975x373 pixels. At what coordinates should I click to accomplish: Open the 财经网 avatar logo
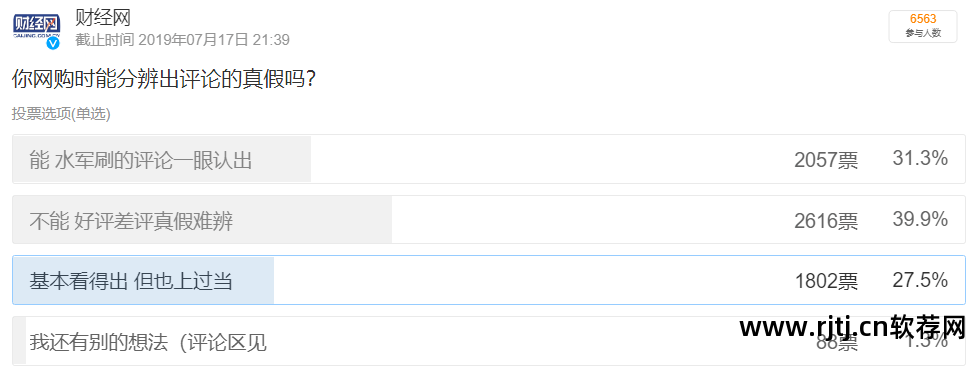click(x=37, y=27)
